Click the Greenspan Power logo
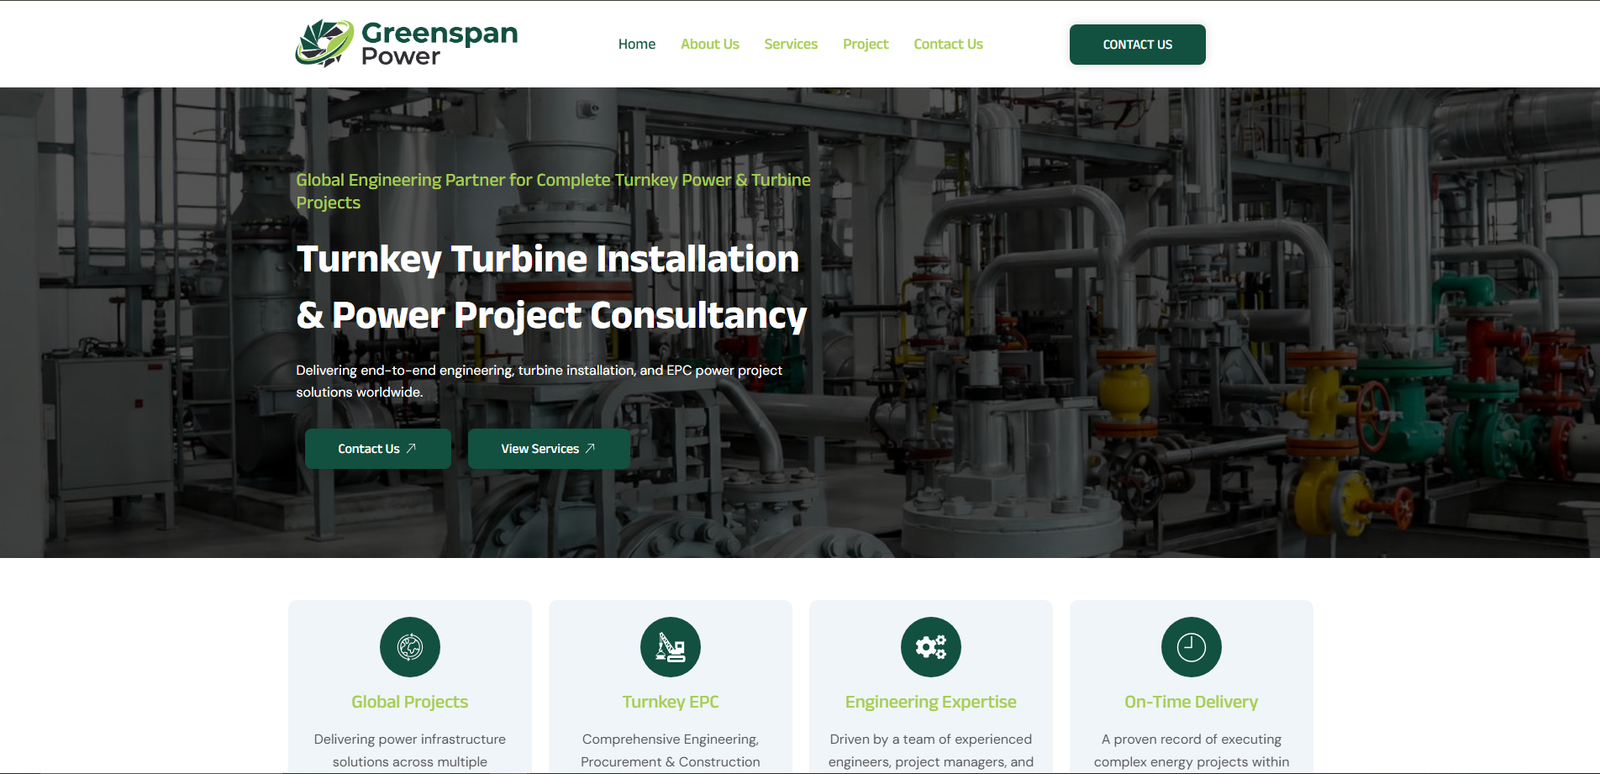Screen dimensions: 1600x774 coord(407,44)
